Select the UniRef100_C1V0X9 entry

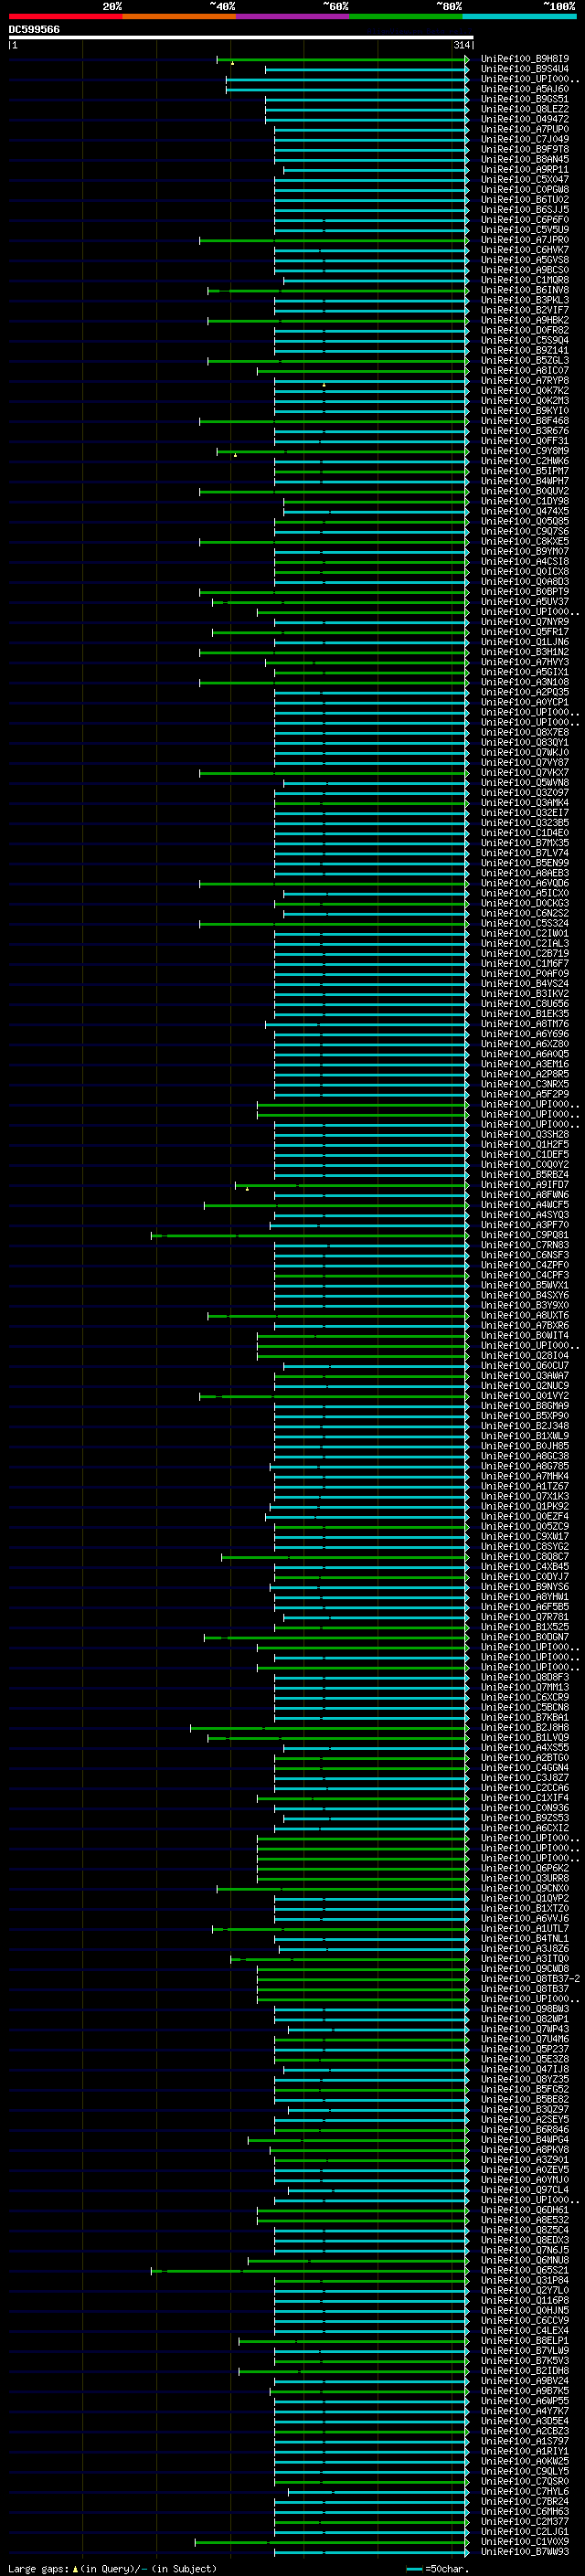point(524,2541)
